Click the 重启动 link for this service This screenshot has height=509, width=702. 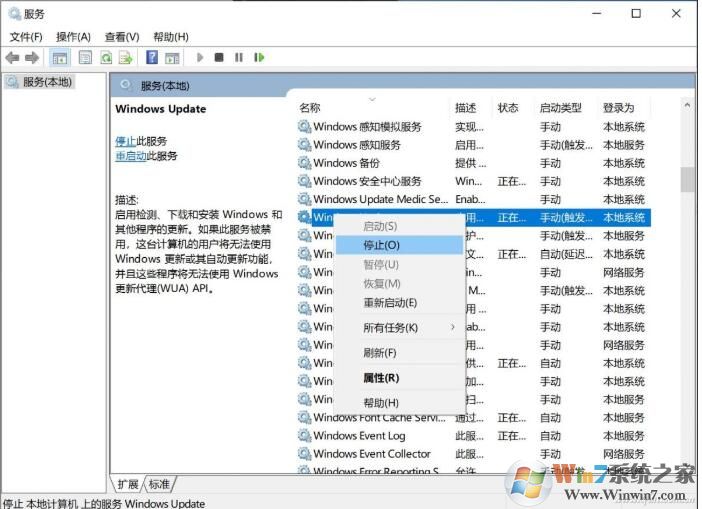click(x=131, y=156)
